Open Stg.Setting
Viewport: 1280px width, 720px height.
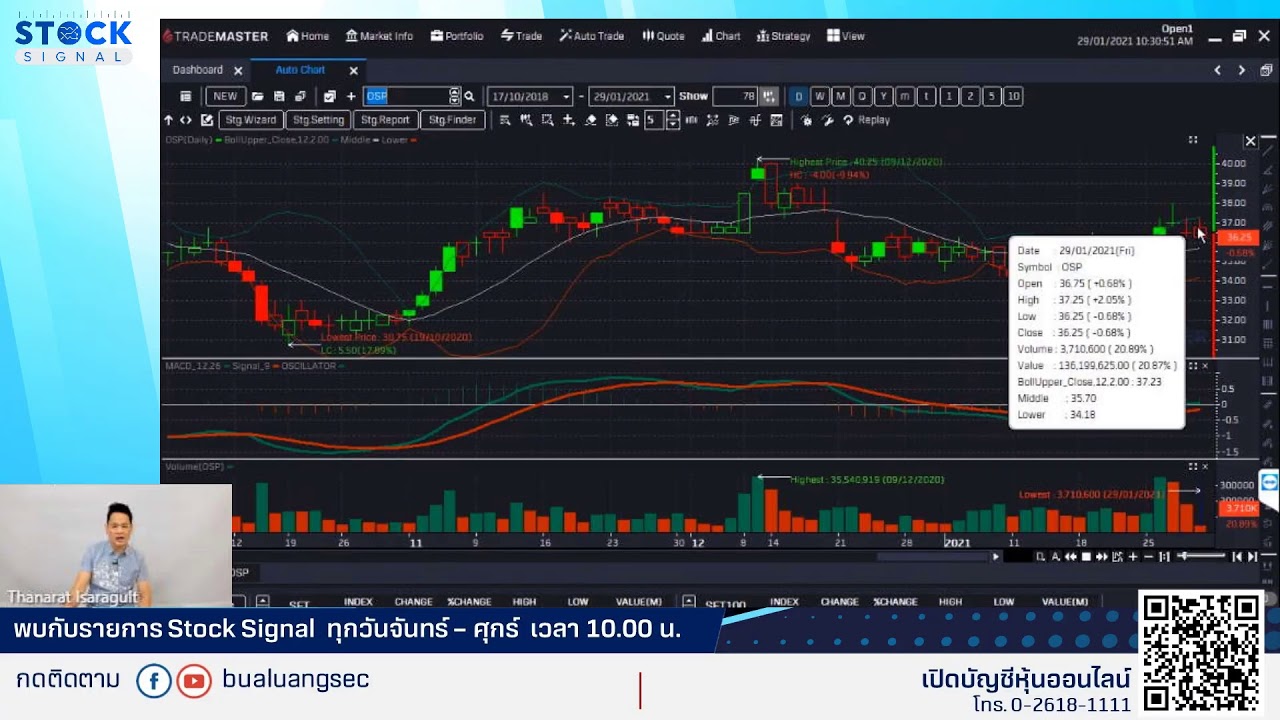[319, 120]
